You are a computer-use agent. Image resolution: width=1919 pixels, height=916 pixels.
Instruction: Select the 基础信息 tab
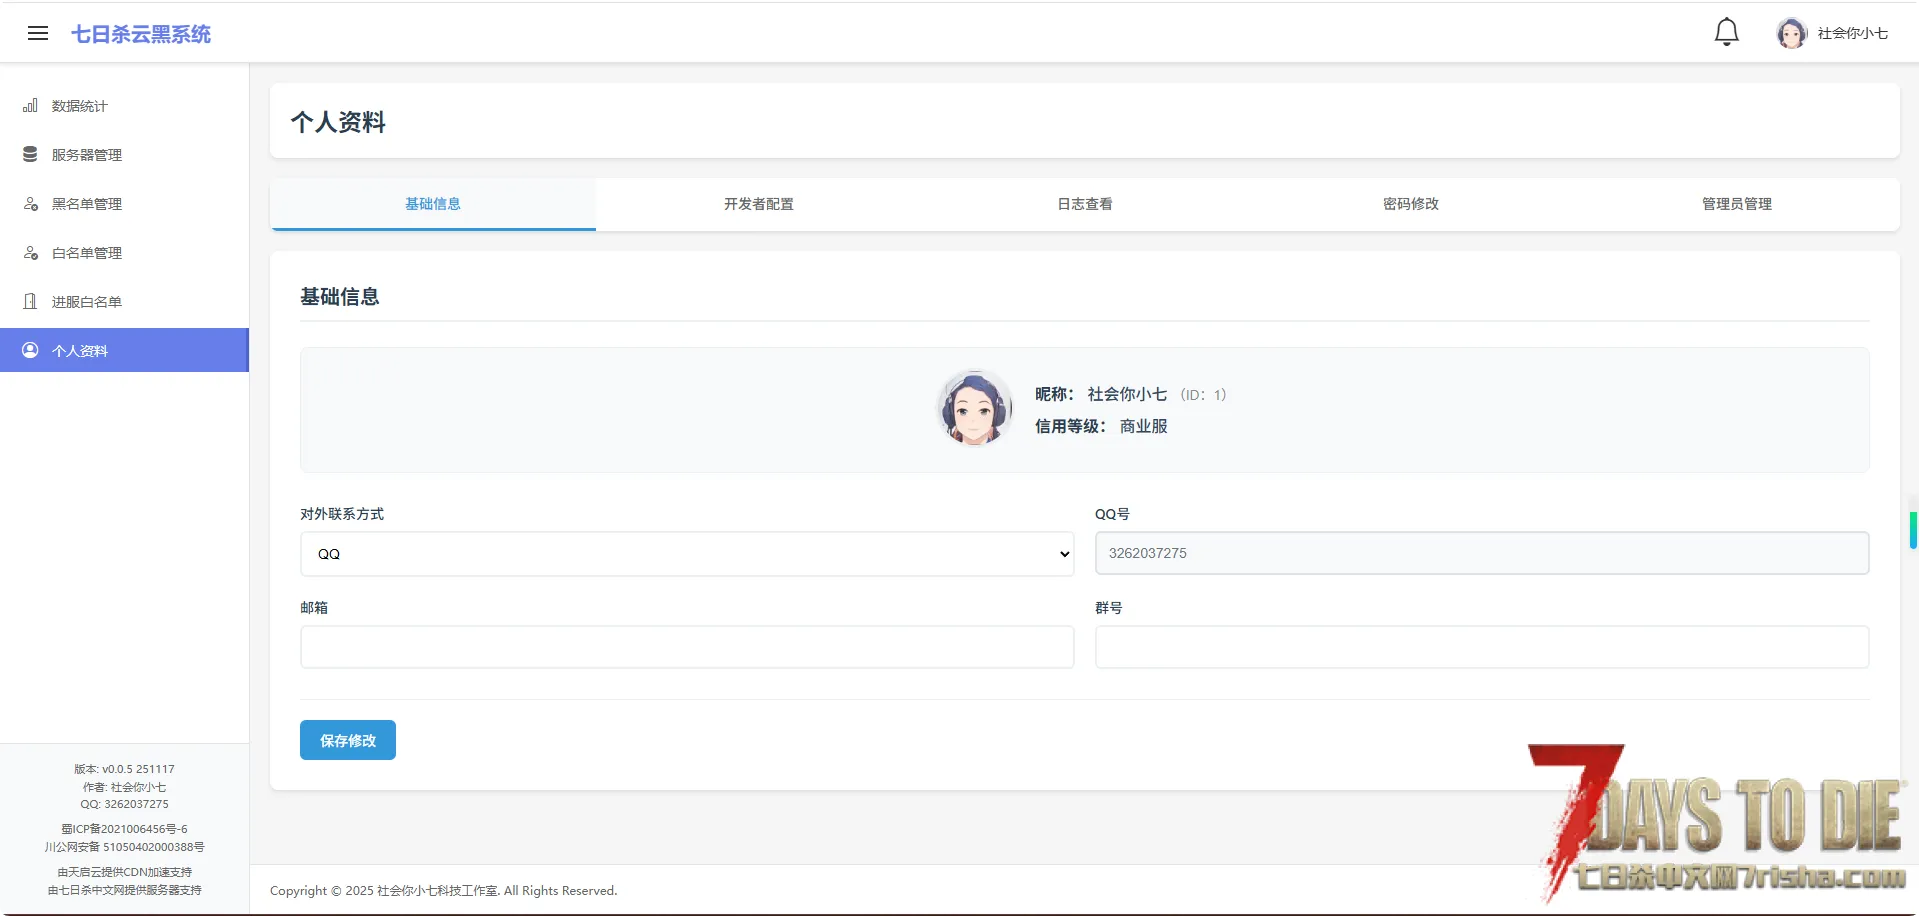coord(433,204)
